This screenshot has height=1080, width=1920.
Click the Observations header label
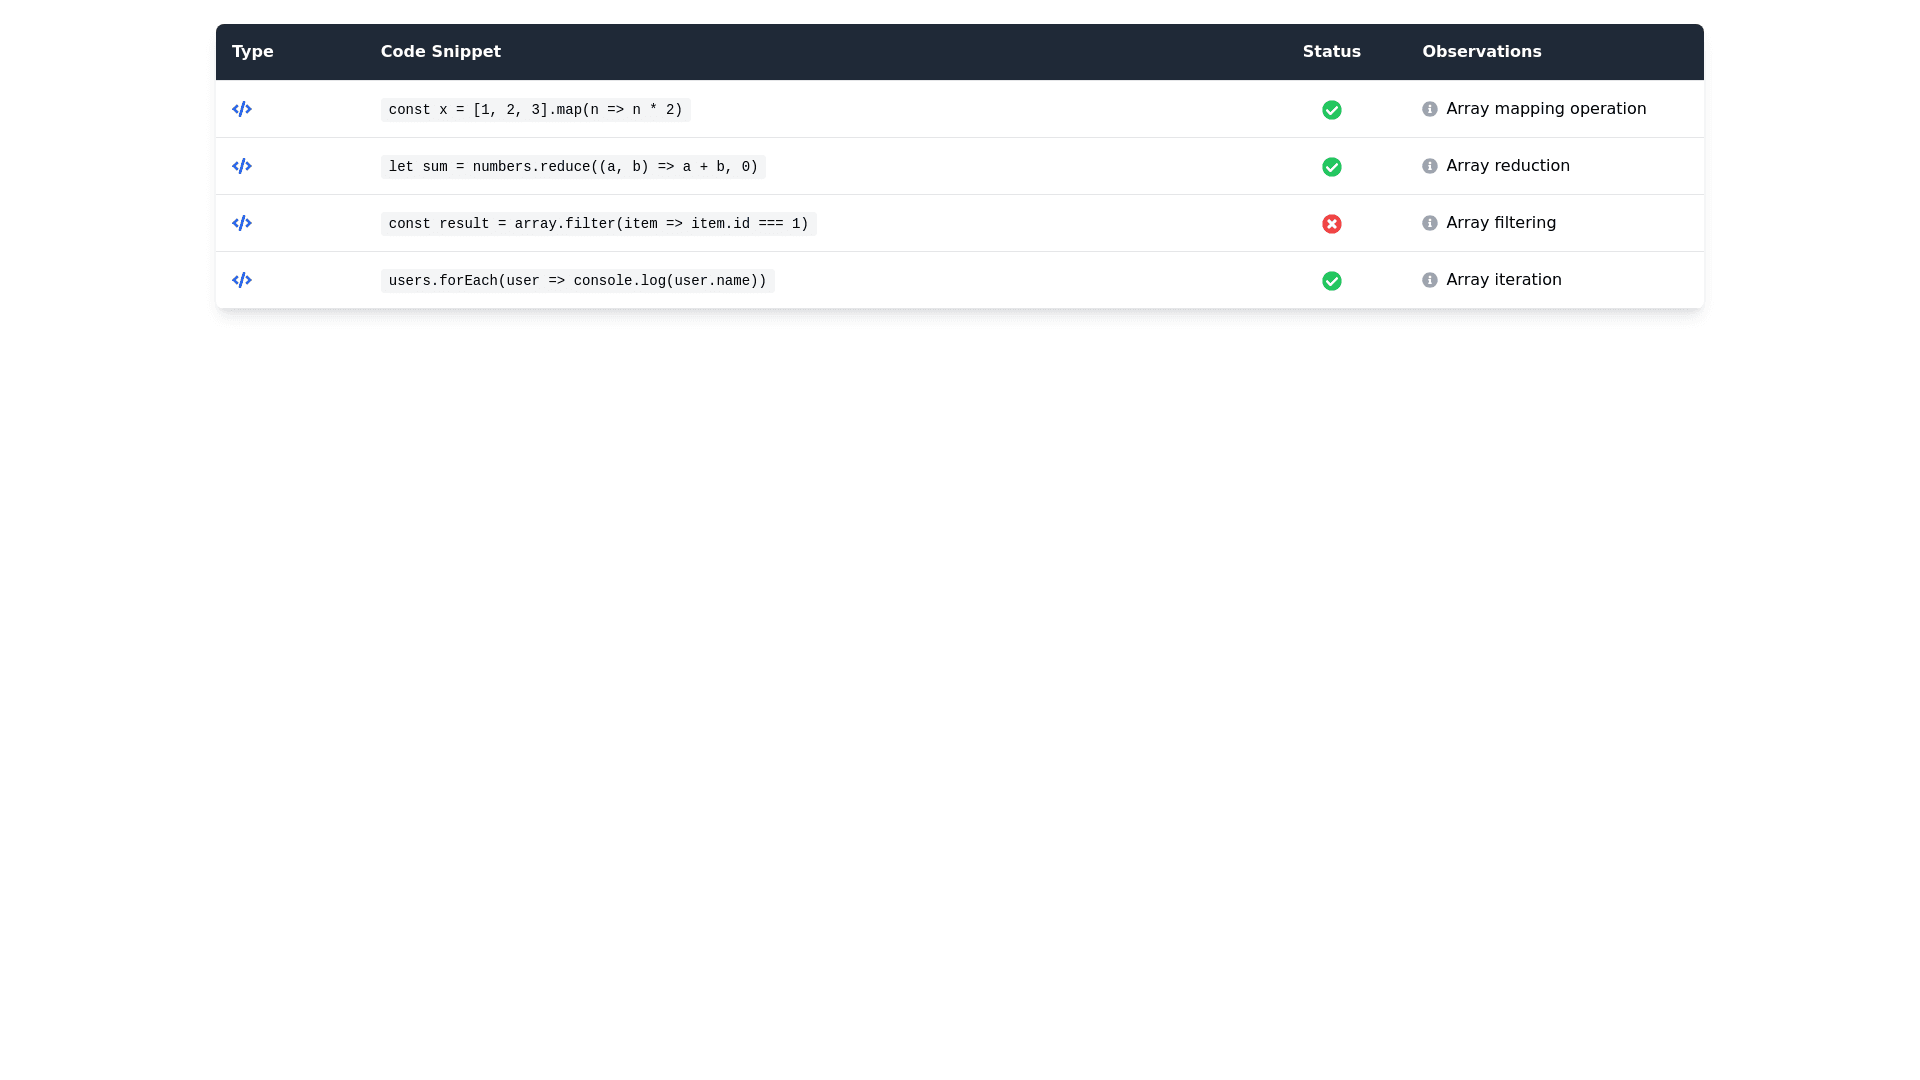1481,51
